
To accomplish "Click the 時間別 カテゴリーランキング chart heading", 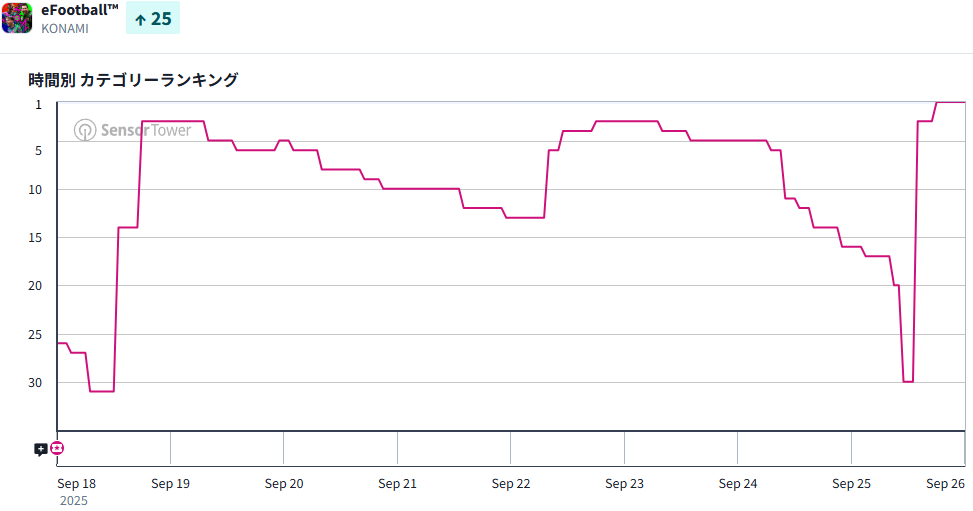I will pos(133,80).
